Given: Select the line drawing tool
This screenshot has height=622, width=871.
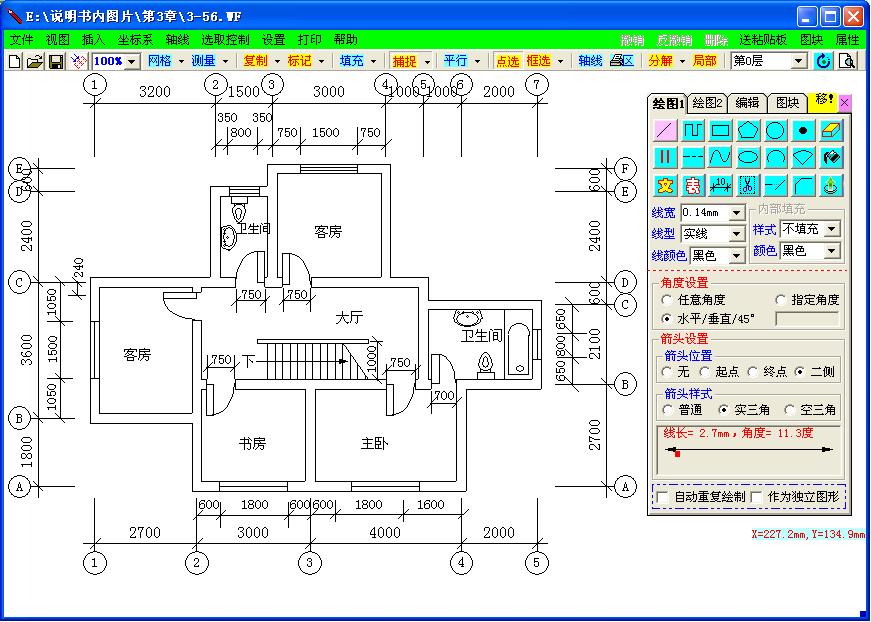Looking at the screenshot, I should (x=665, y=131).
